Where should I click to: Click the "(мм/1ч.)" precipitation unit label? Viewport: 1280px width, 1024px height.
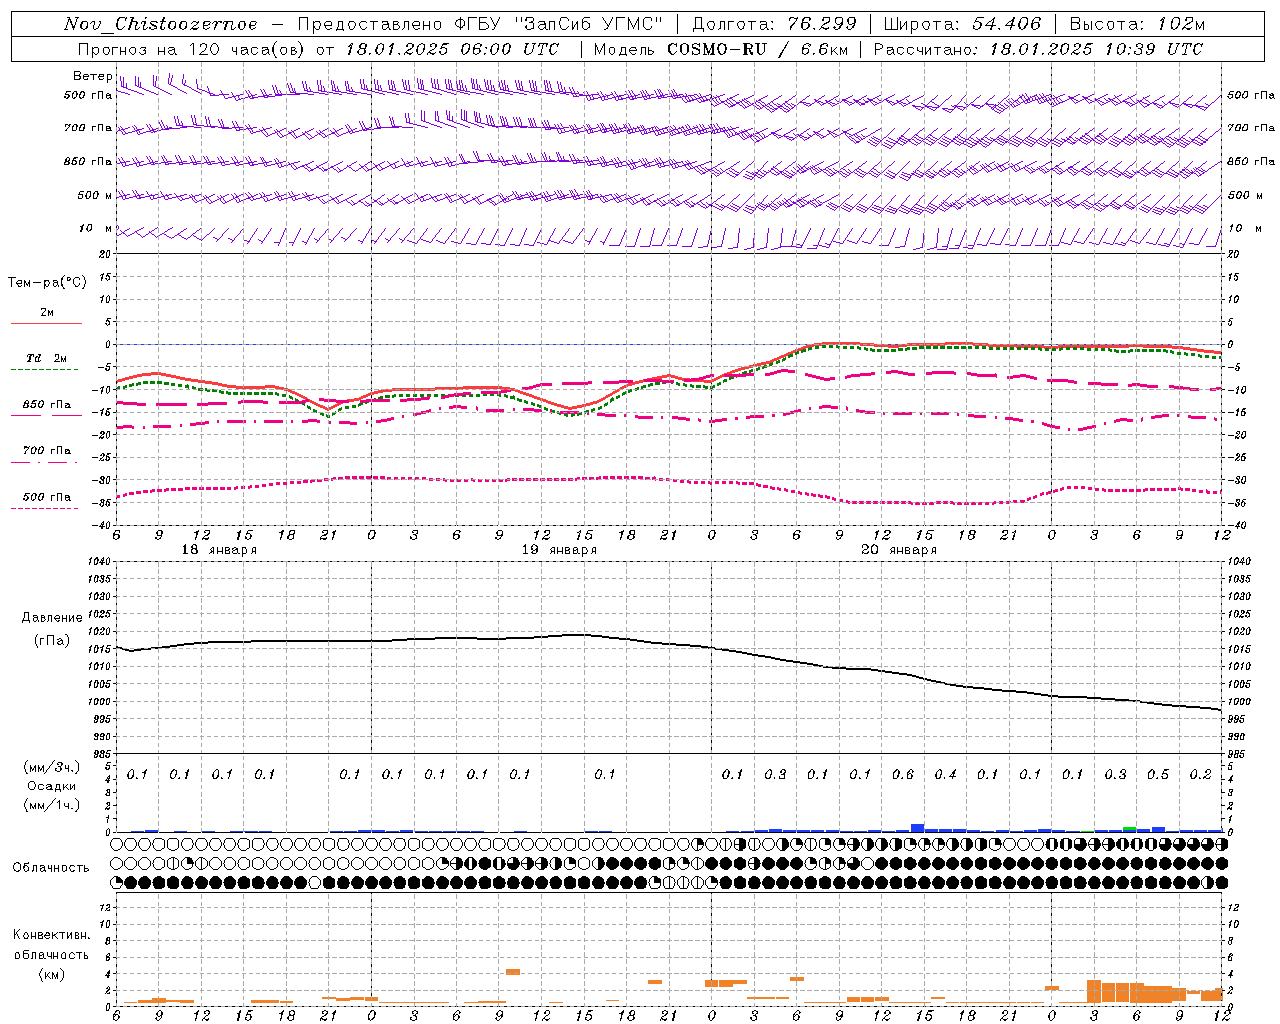pyautogui.click(x=52, y=805)
